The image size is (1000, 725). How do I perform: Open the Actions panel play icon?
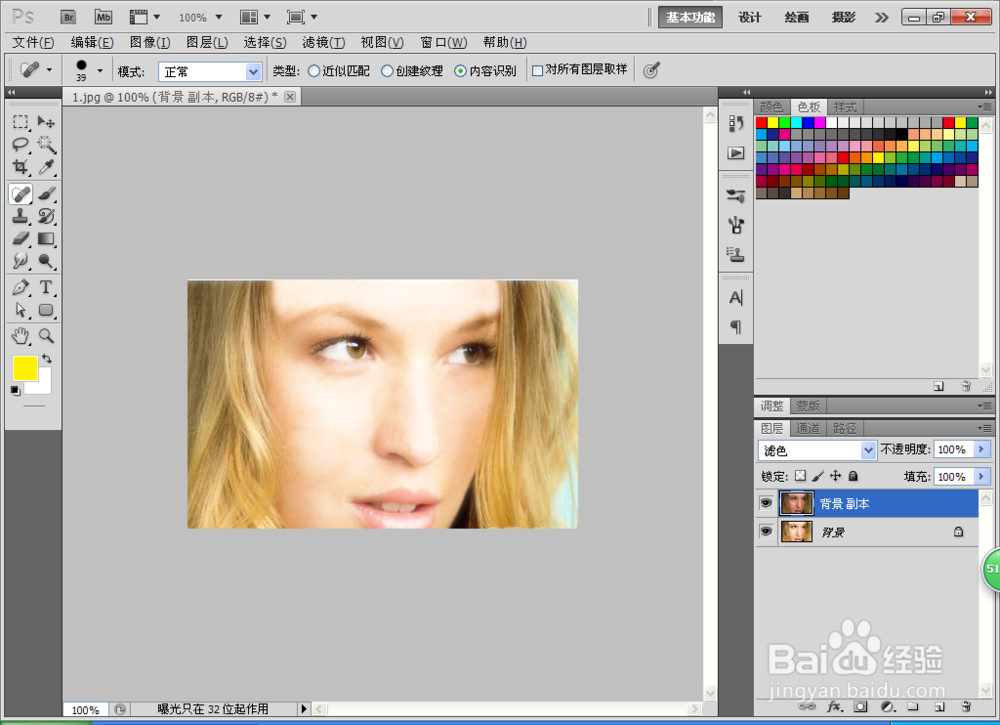point(736,153)
